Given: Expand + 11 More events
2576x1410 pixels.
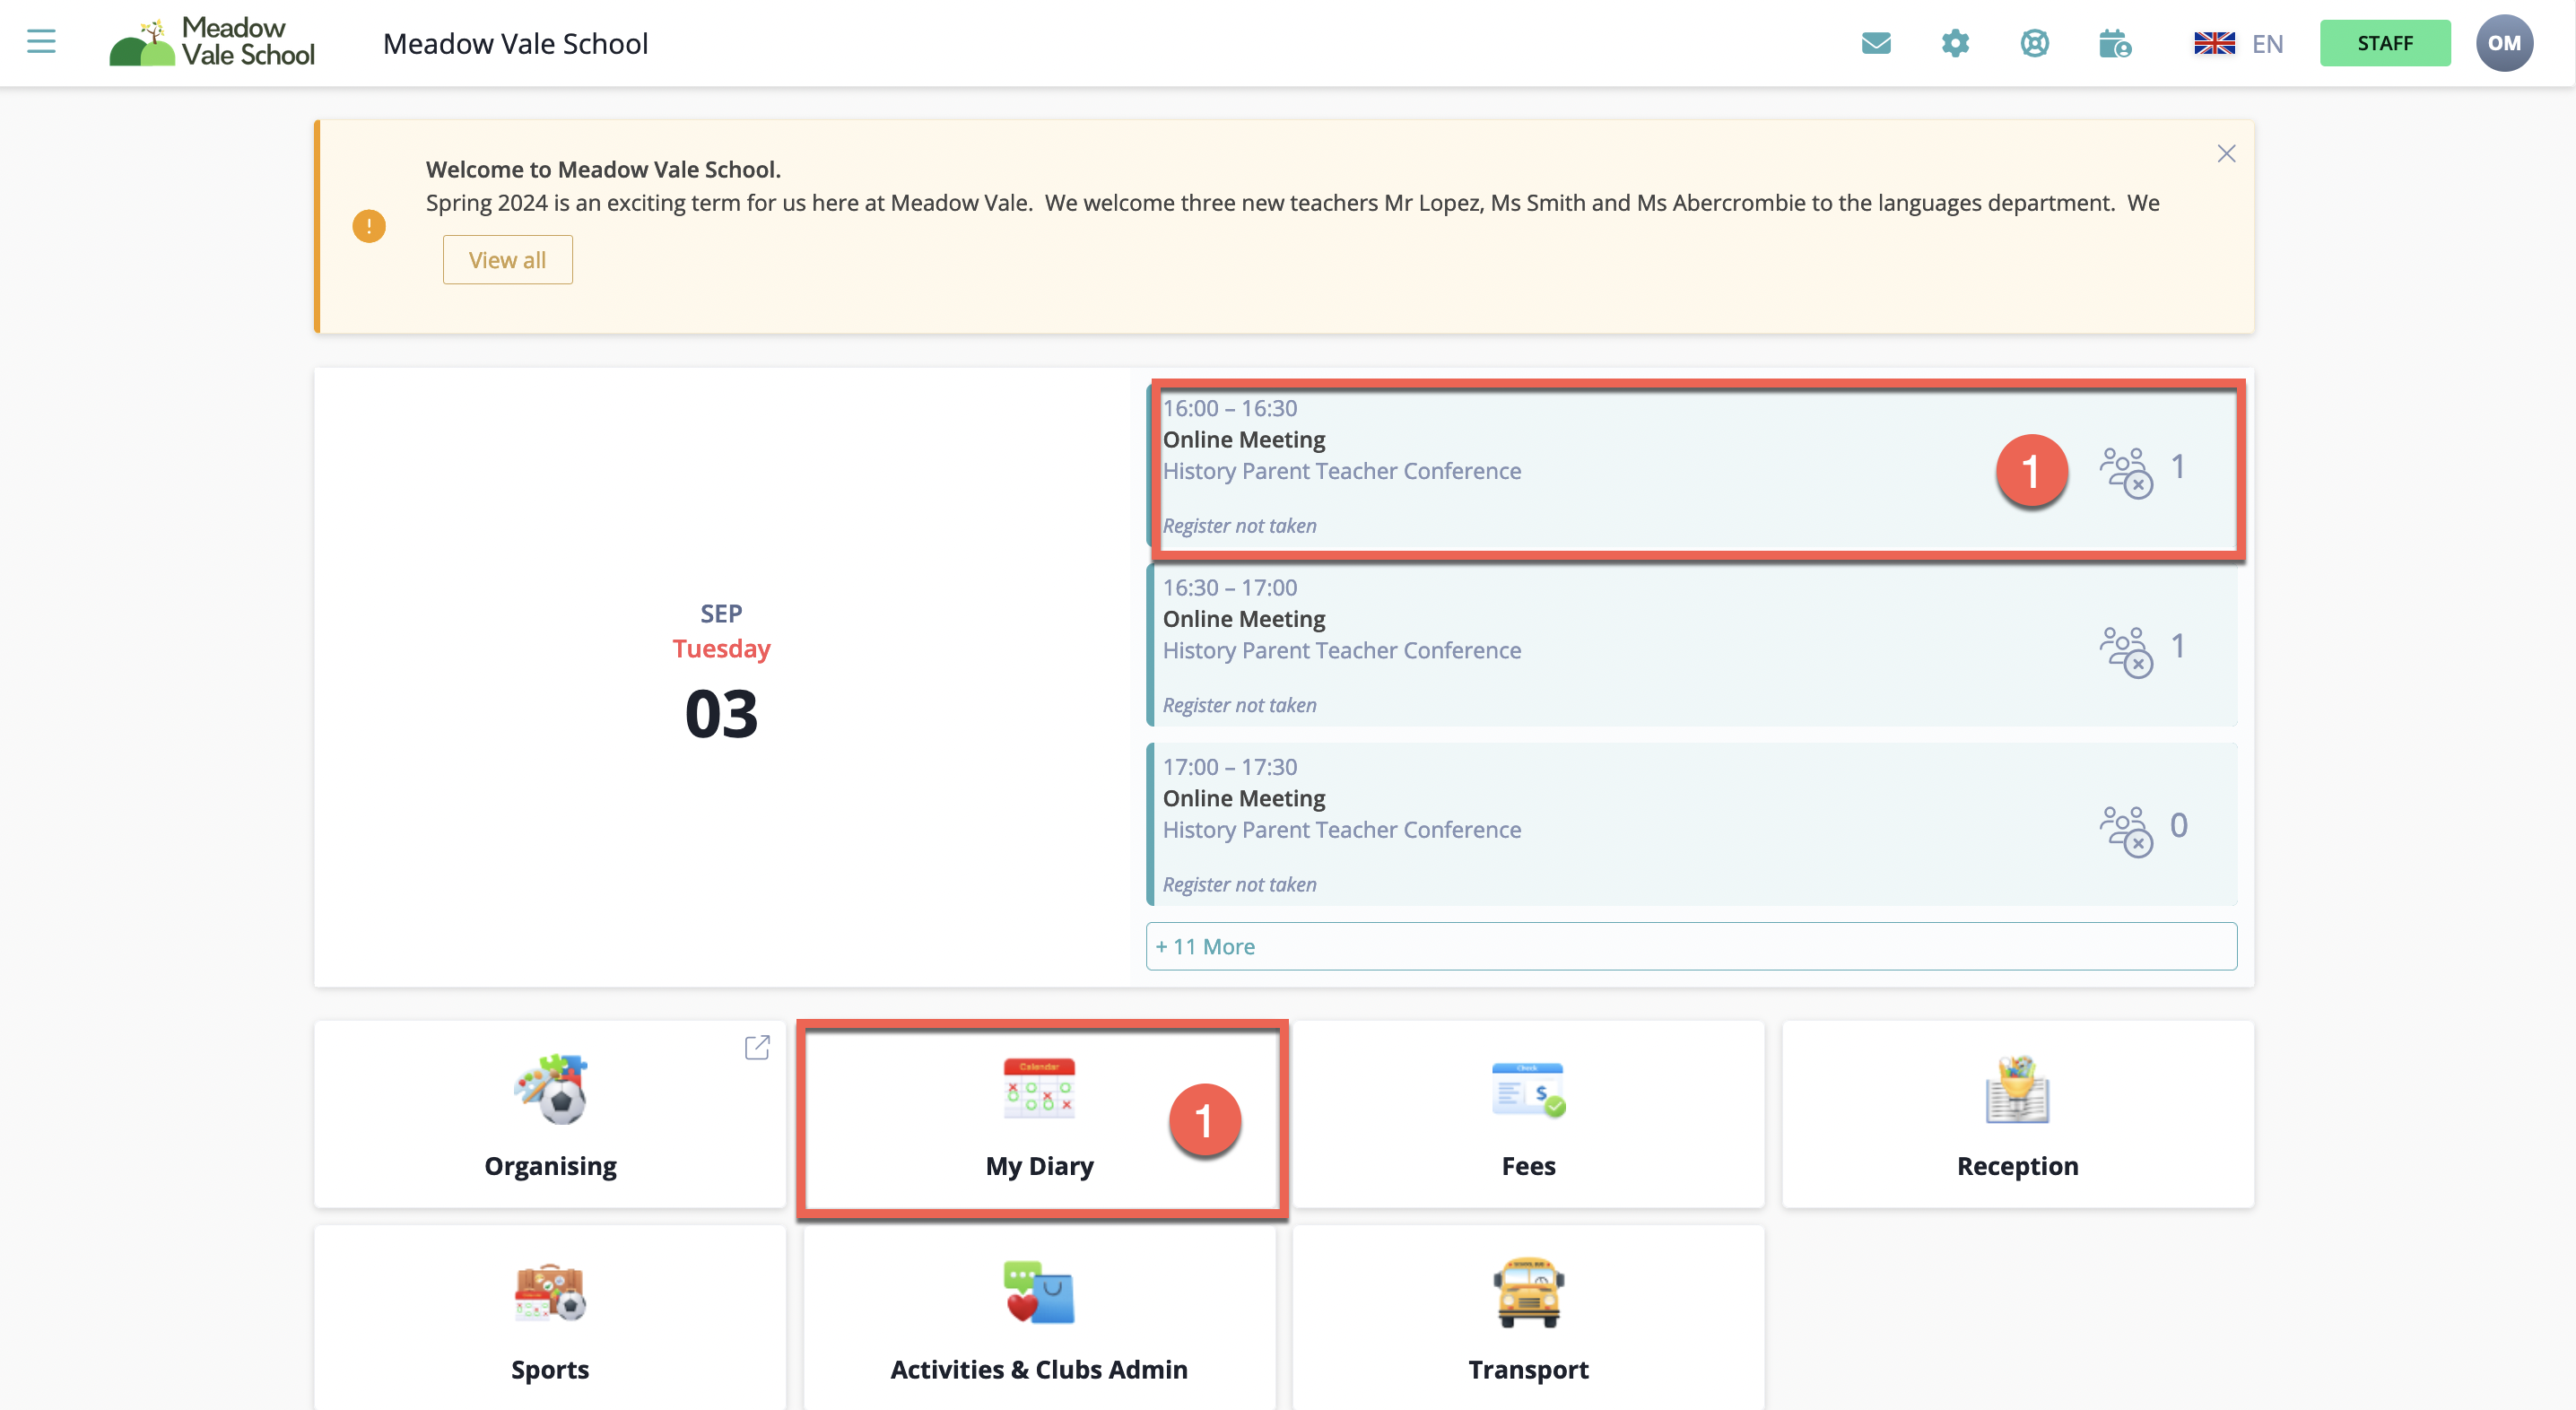Looking at the screenshot, I should [1691, 946].
